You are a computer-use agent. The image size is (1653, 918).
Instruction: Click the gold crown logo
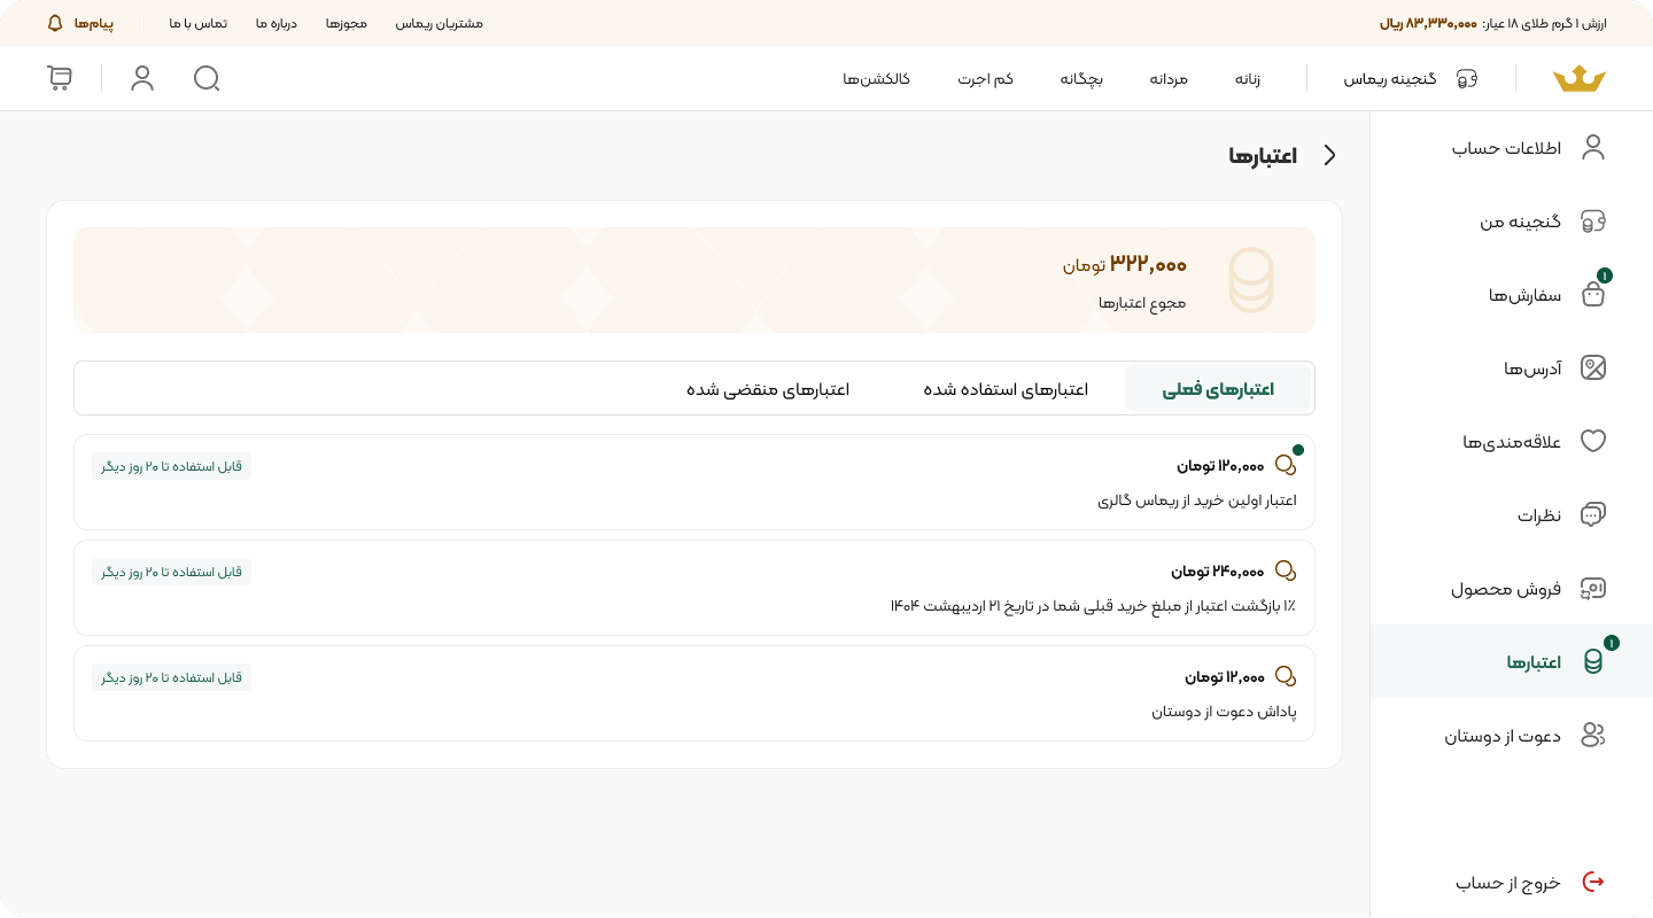(1579, 78)
